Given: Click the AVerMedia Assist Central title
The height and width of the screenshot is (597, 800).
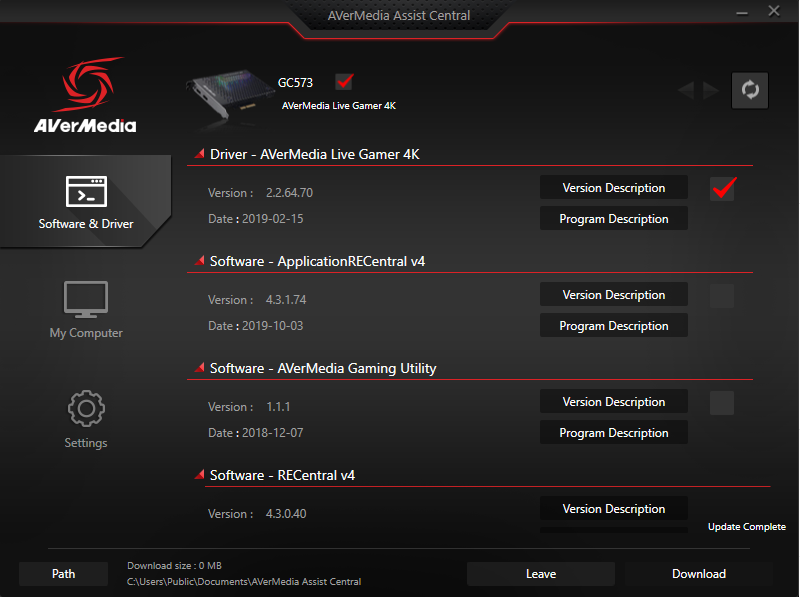Looking at the screenshot, I should [x=399, y=16].
